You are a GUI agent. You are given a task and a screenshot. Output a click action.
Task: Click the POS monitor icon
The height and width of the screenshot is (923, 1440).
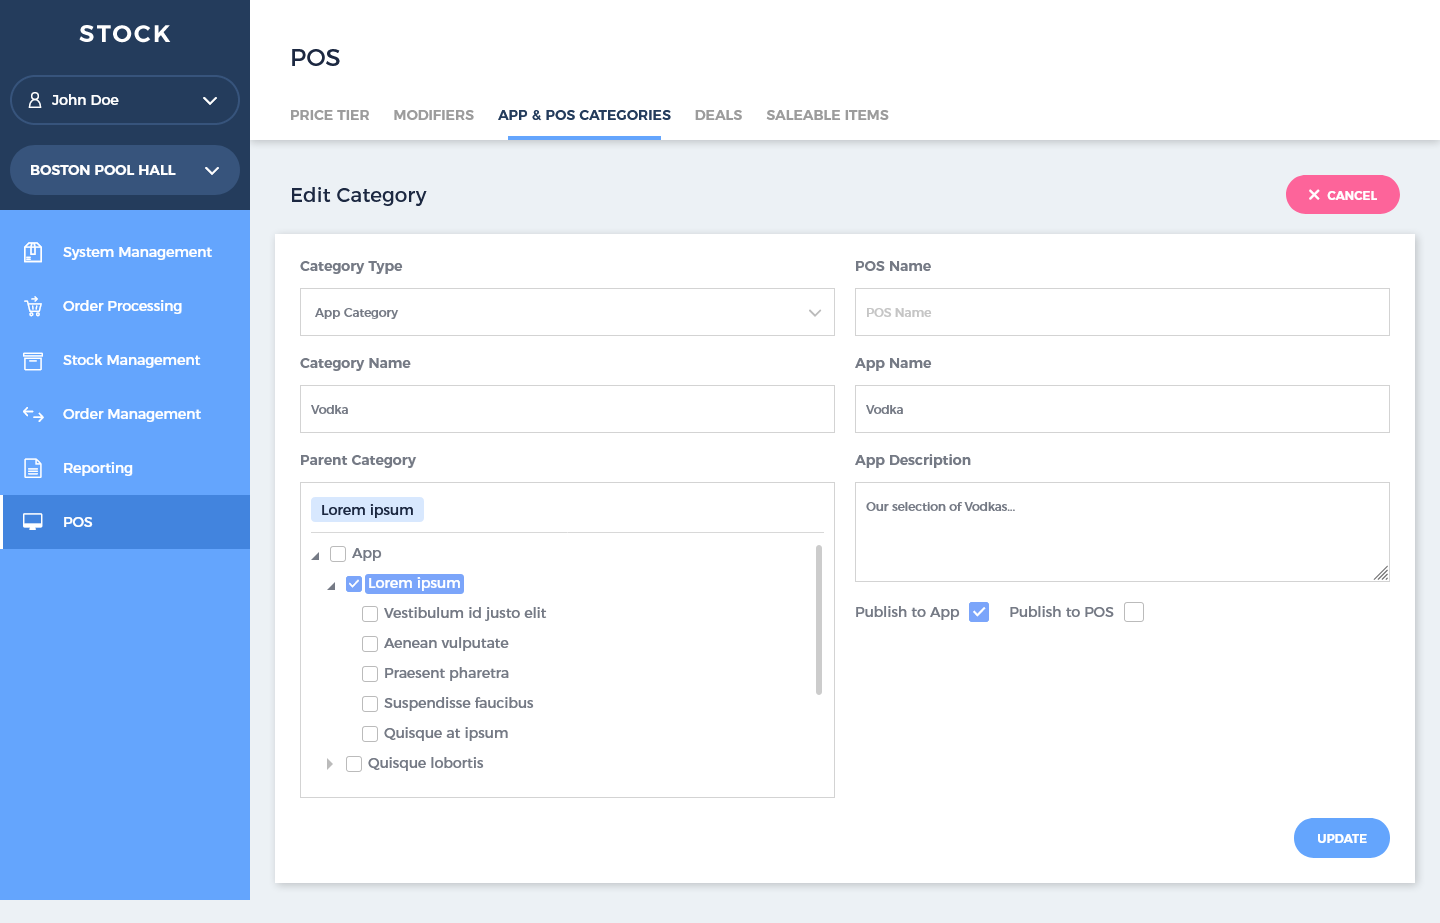(33, 522)
